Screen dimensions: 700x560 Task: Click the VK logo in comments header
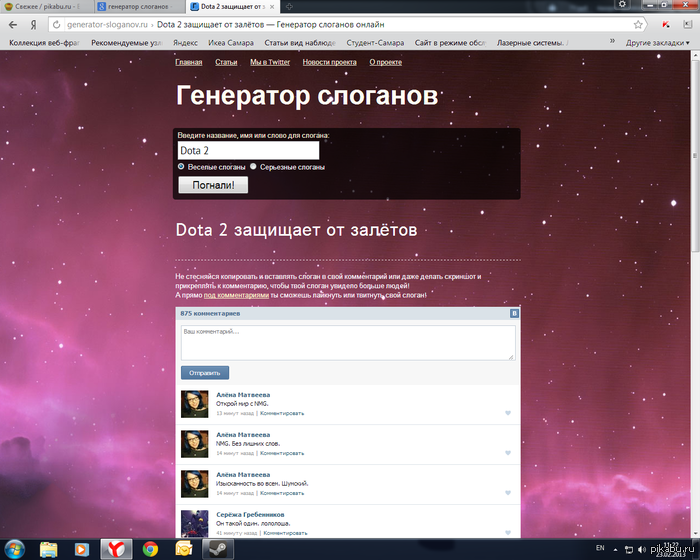514,313
